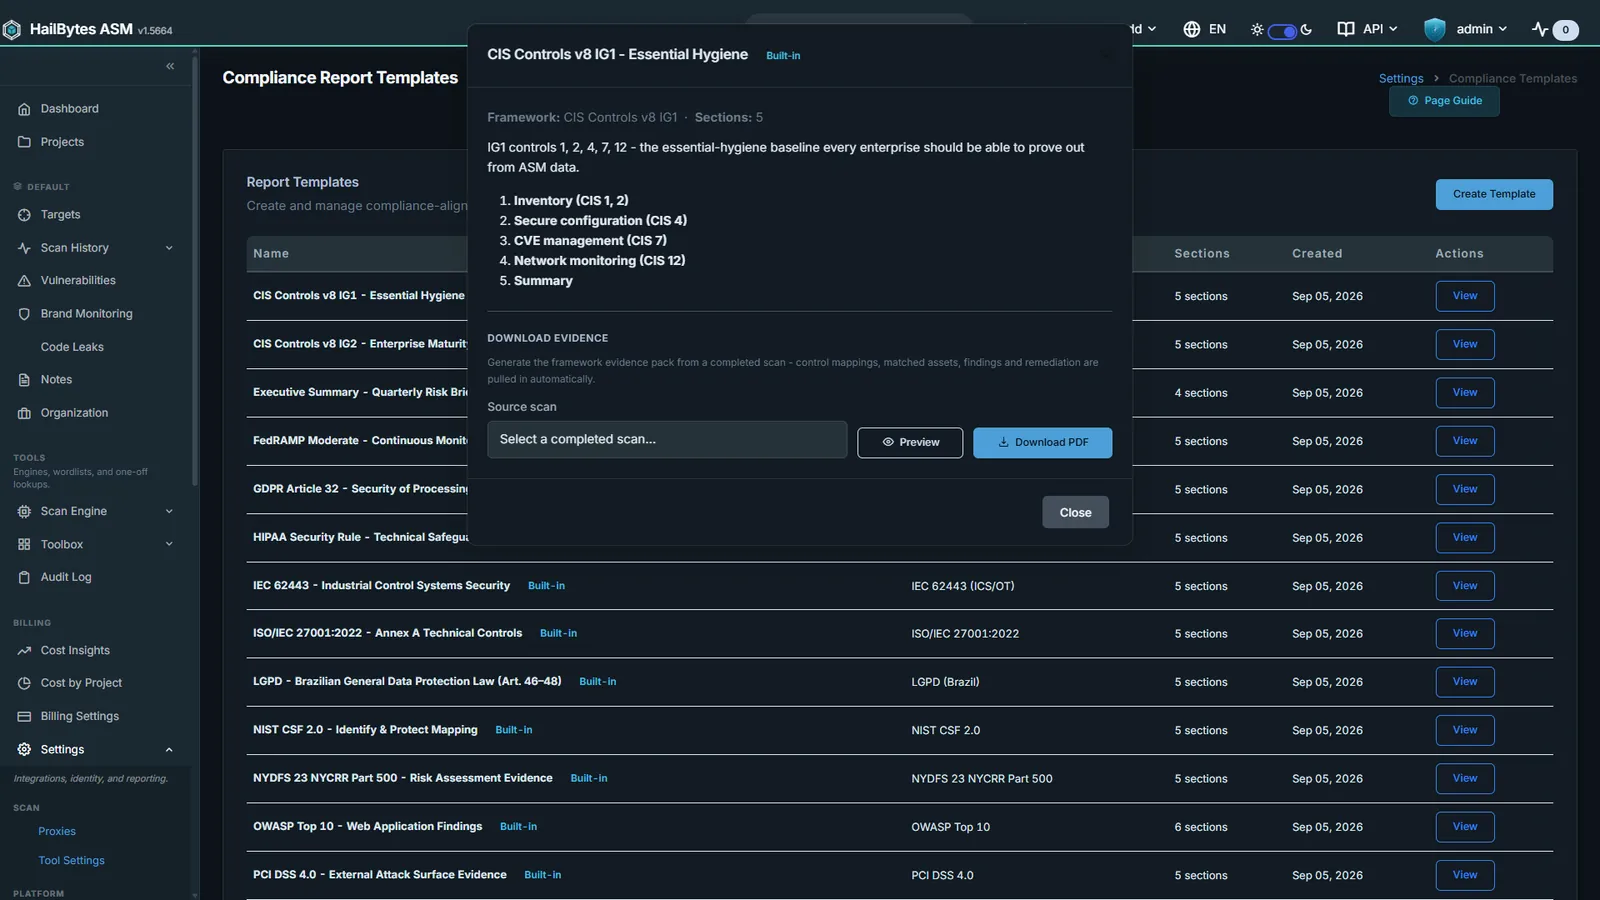Image resolution: width=1600 pixels, height=900 pixels.
Task: Collapse the sidebar with the double-chevron icon
Action: (x=170, y=66)
